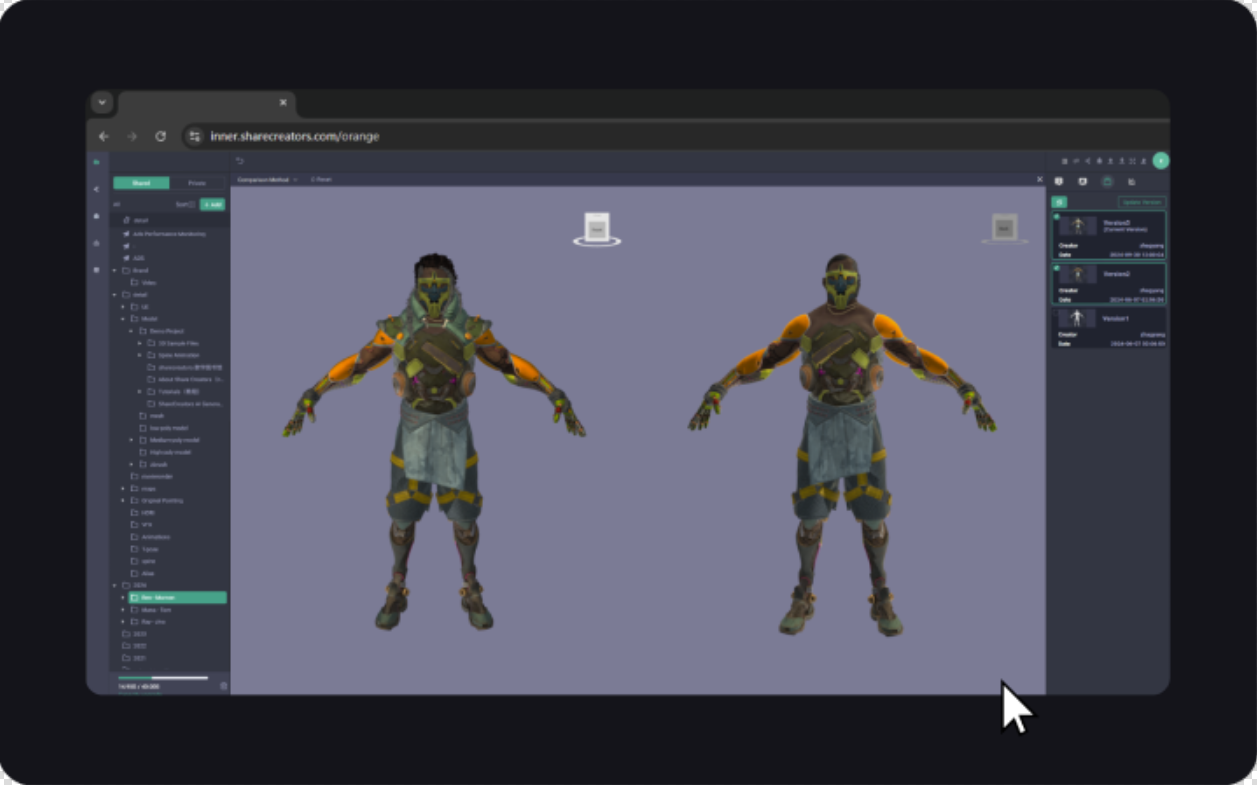Screen dimensions: 1257x785
Task: Uncheck the Version2 comparison checkbox
Action: (x=1055, y=267)
